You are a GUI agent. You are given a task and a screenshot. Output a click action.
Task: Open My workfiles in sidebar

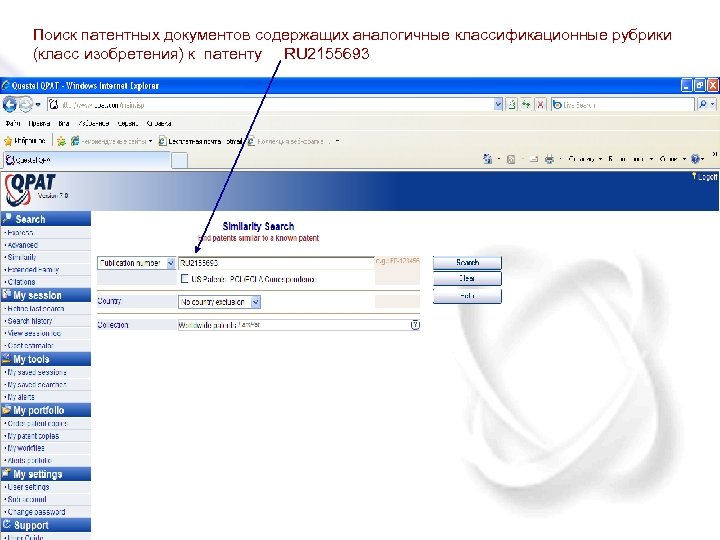25,448
